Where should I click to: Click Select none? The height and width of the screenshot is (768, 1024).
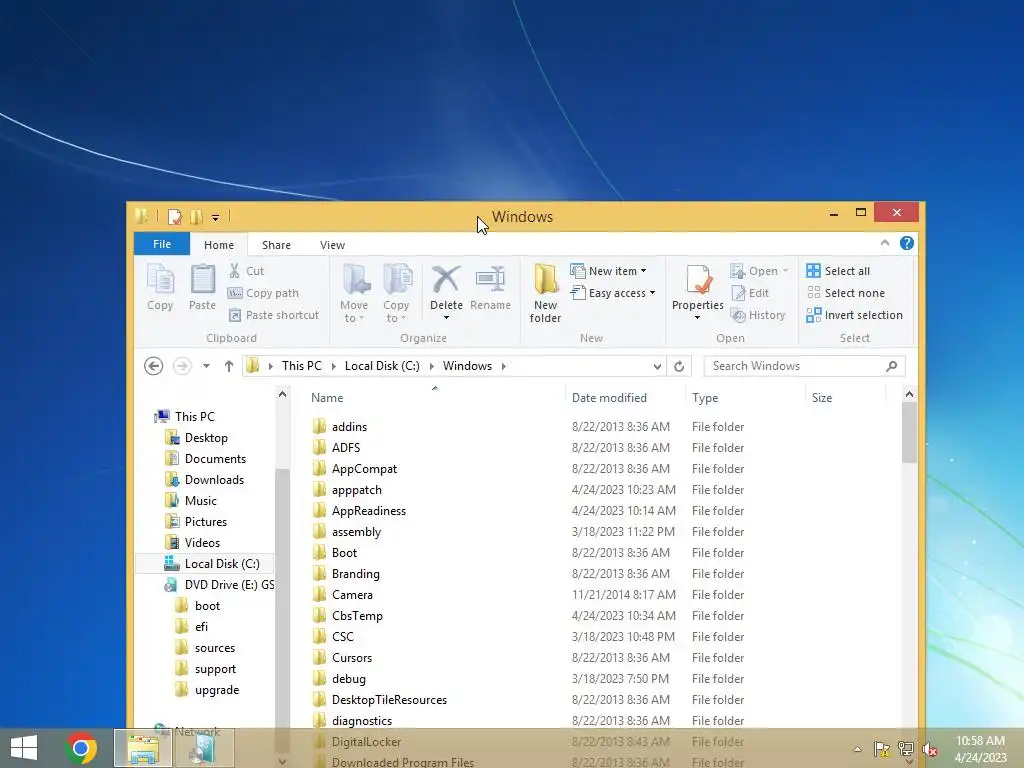[846, 293]
